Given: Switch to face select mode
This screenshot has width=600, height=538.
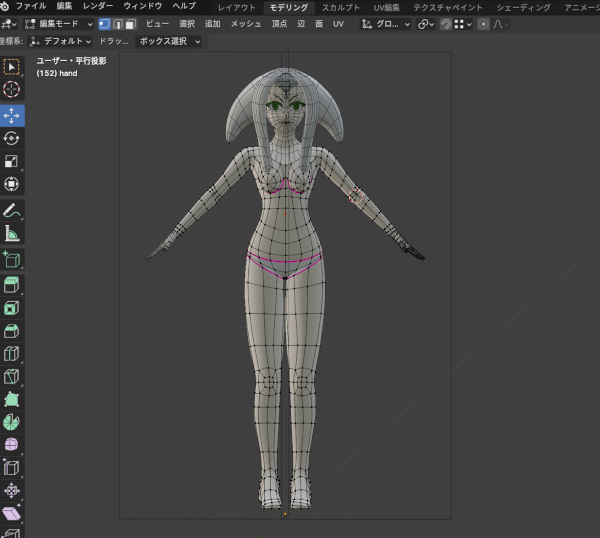Looking at the screenshot, I should point(131,24).
